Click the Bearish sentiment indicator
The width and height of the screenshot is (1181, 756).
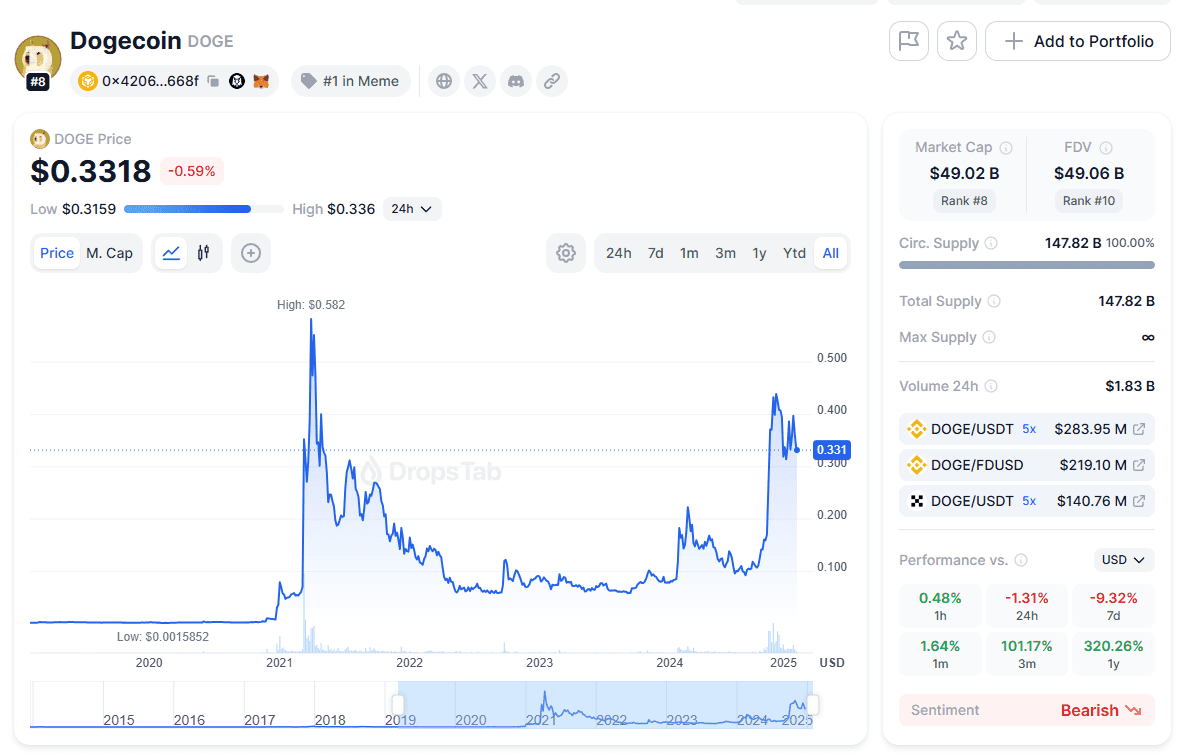[x=1100, y=710]
